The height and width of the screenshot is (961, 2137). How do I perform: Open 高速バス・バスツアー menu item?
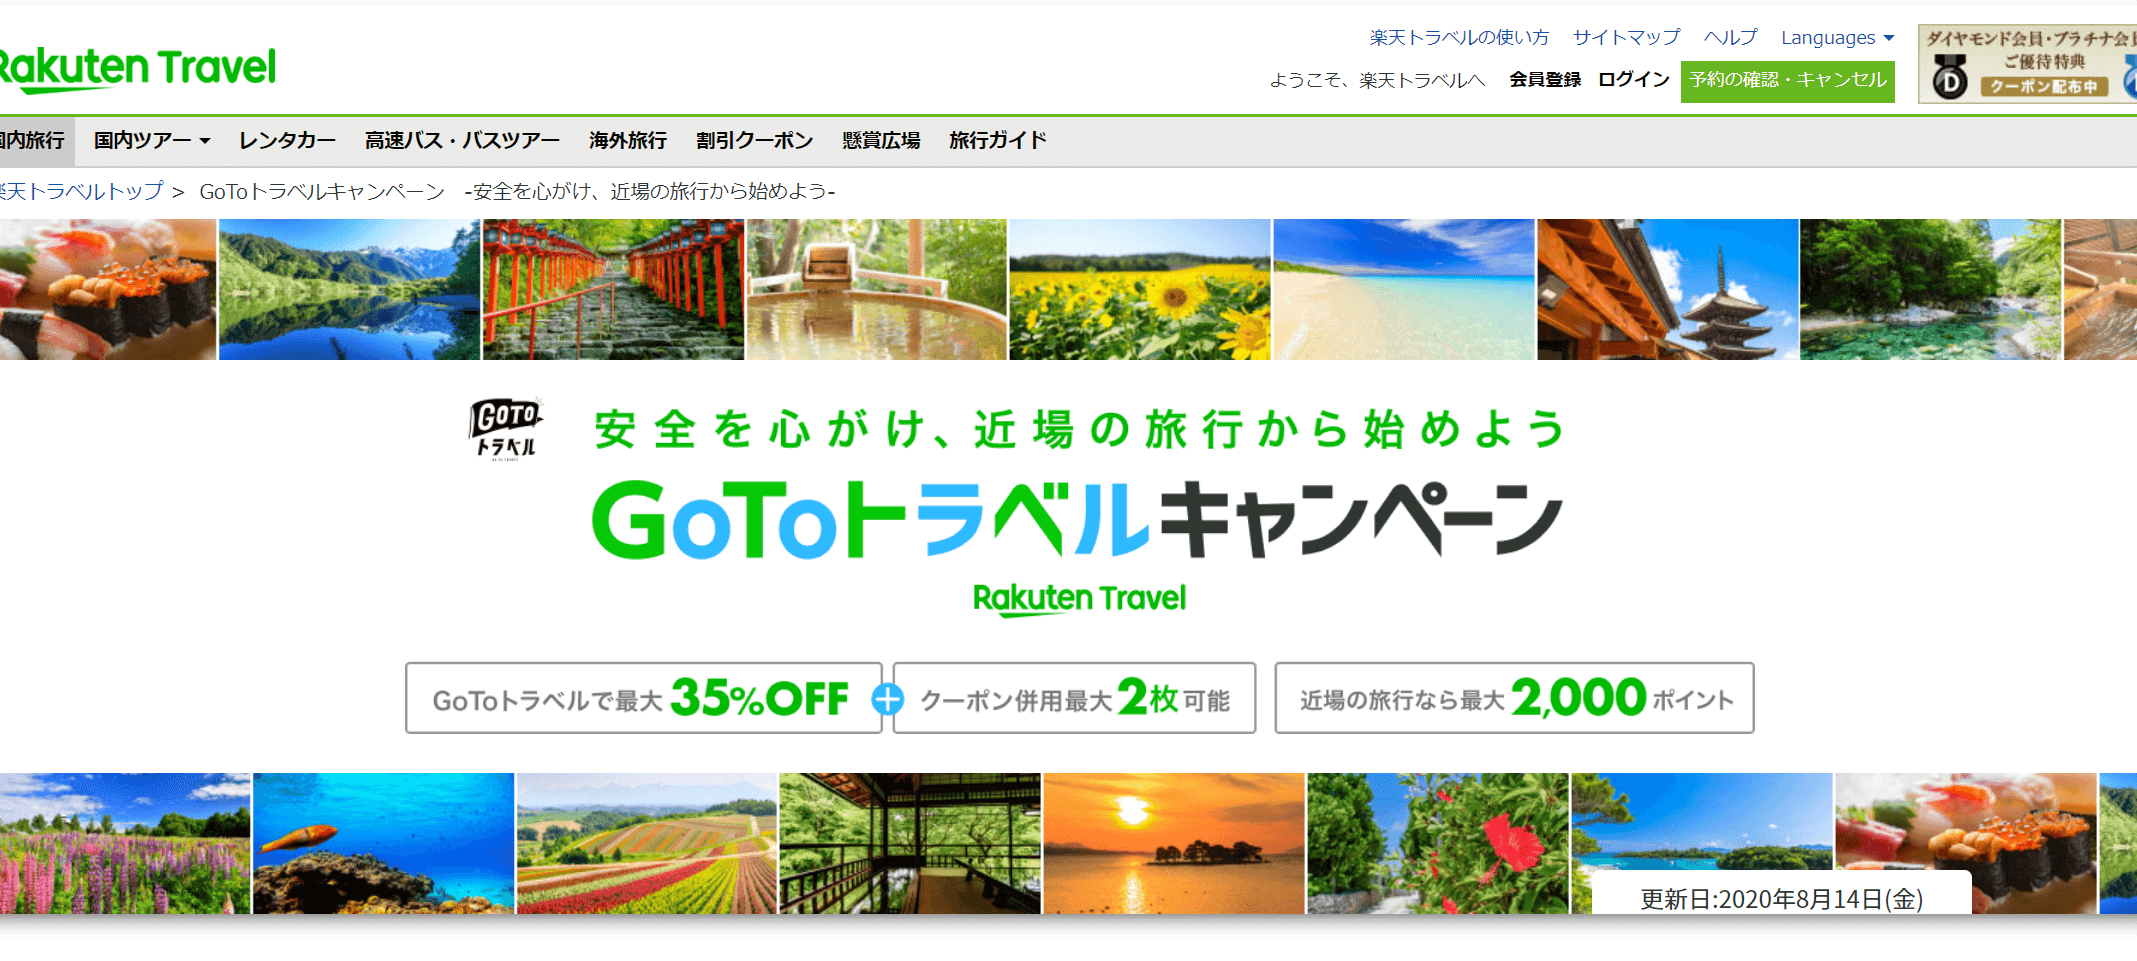[462, 141]
